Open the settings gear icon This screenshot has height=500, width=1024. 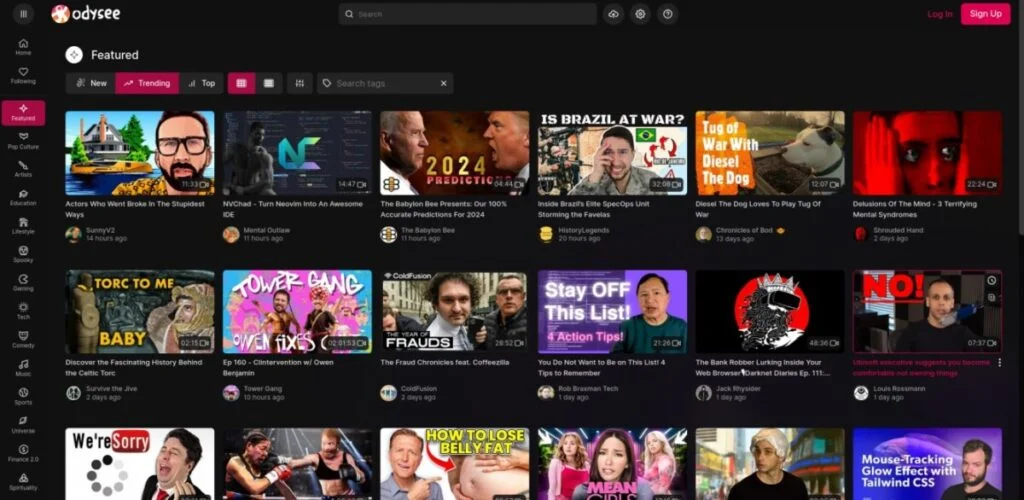(x=640, y=14)
